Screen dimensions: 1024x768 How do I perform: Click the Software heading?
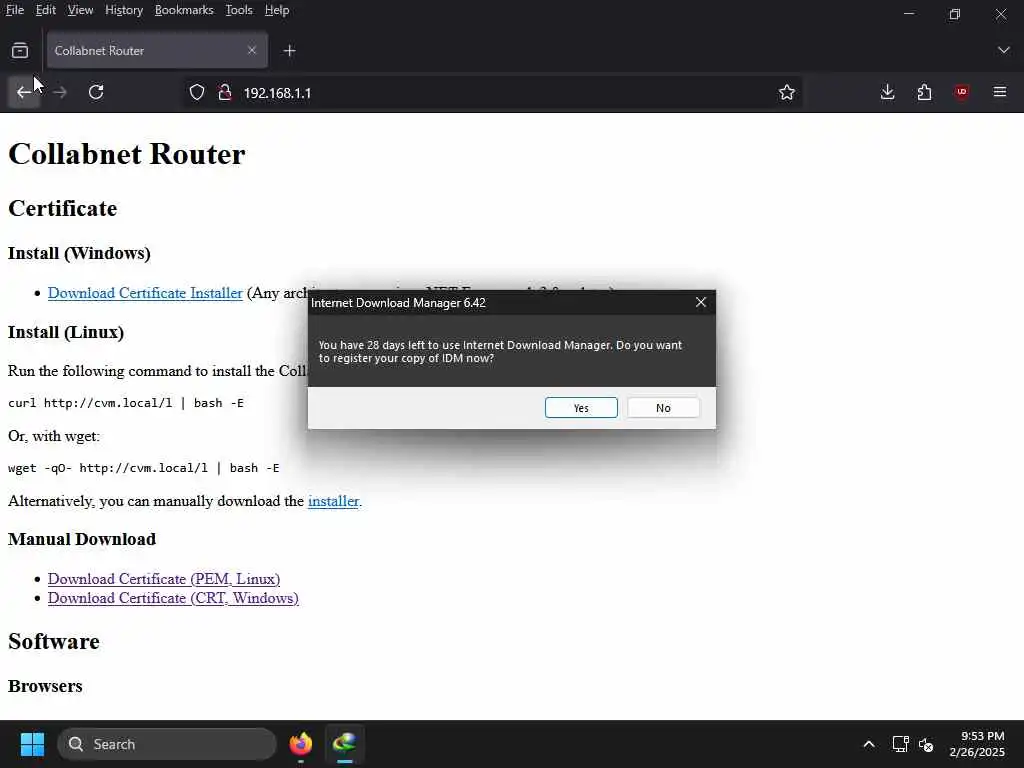pos(54,641)
